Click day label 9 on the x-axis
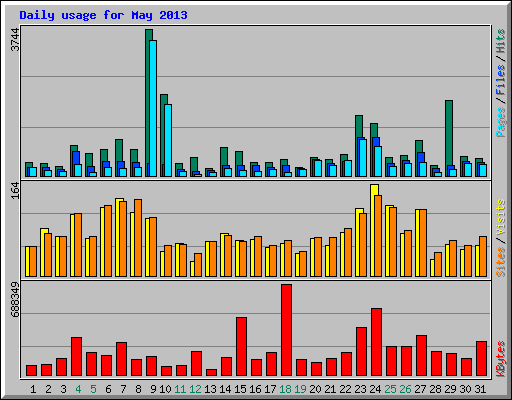This screenshot has height=400, width=512. [x=153, y=389]
